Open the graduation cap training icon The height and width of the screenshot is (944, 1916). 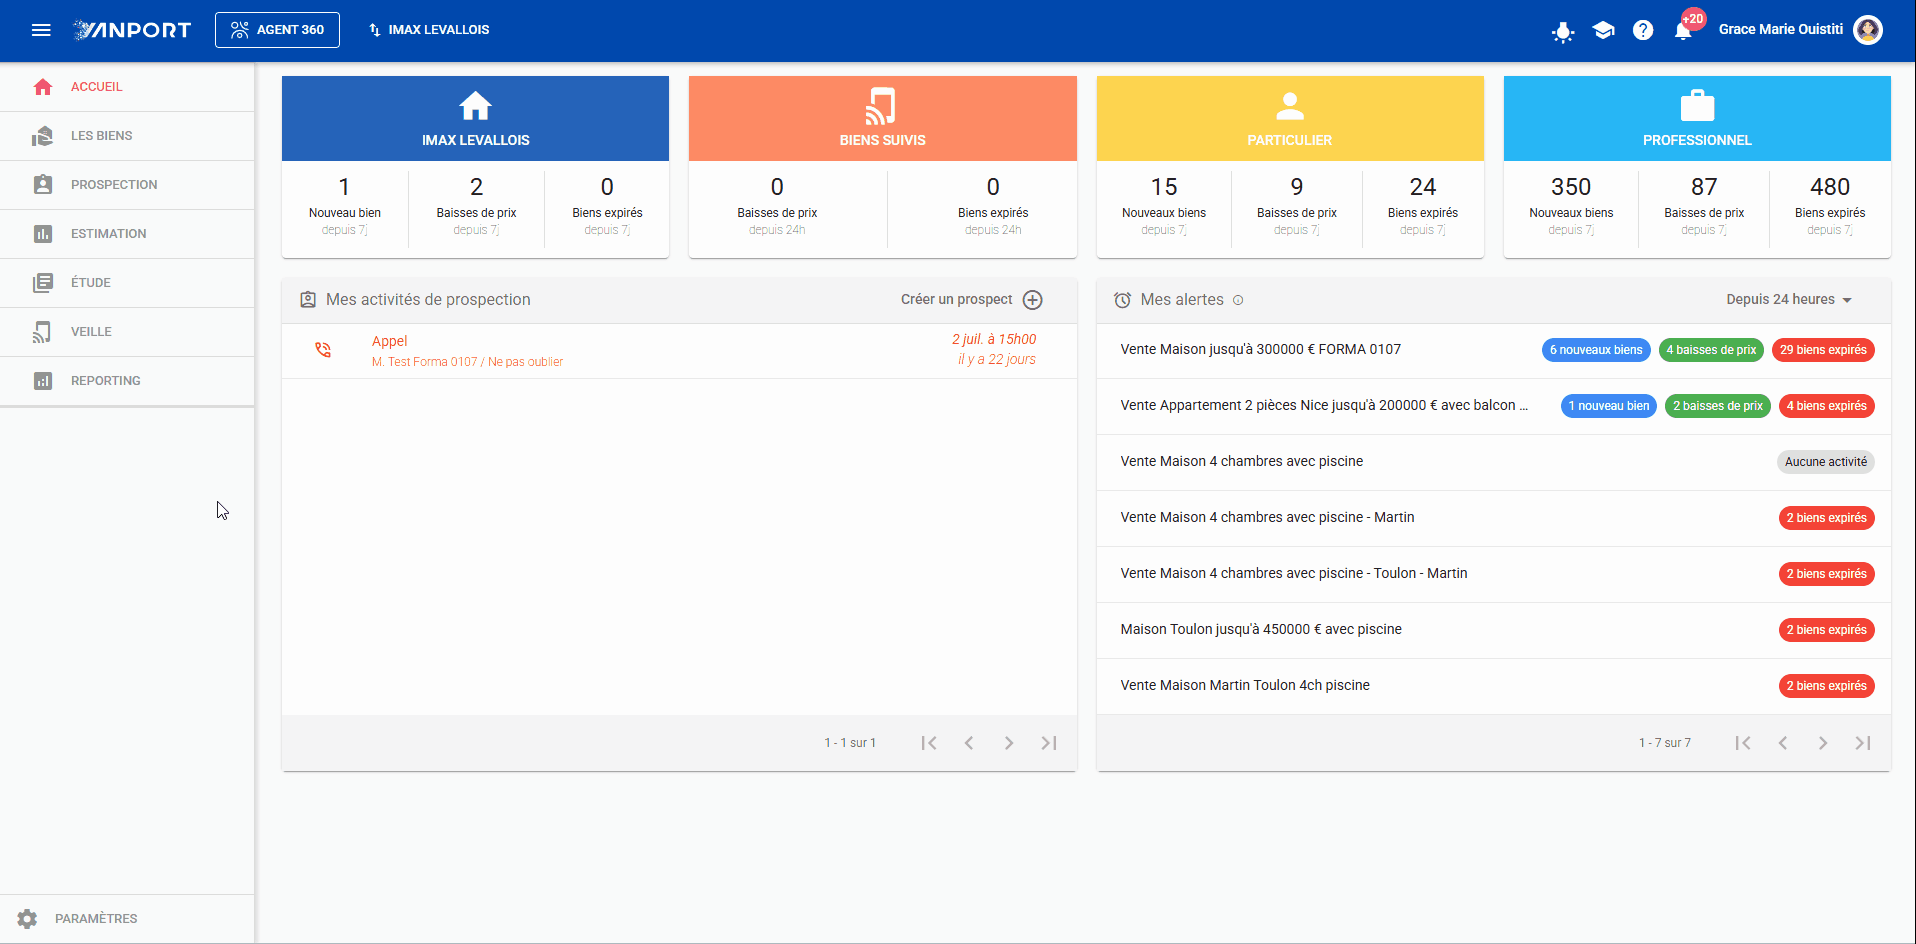tap(1603, 30)
